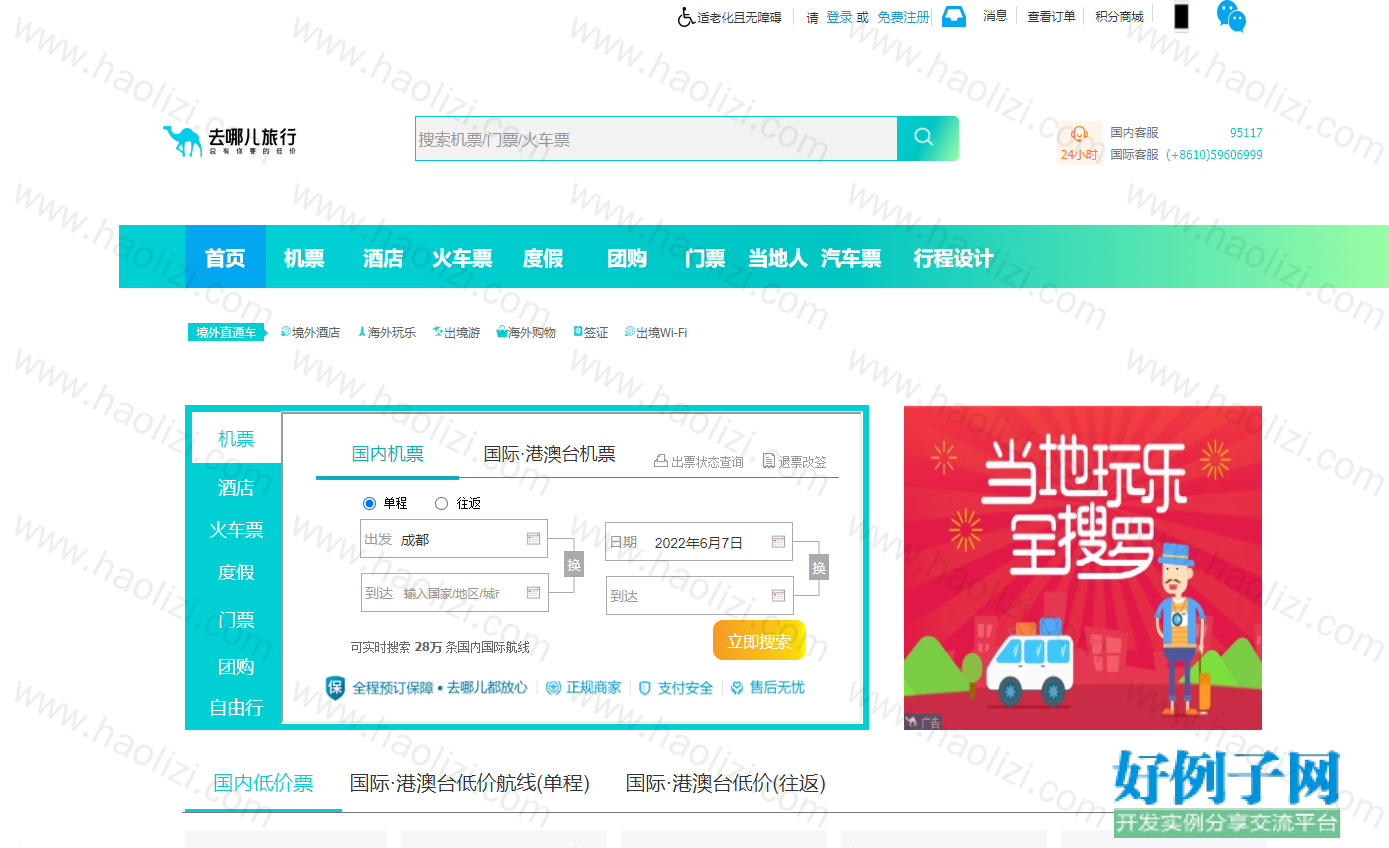
Task: Click the 免费注册 register link
Action: 904,17
